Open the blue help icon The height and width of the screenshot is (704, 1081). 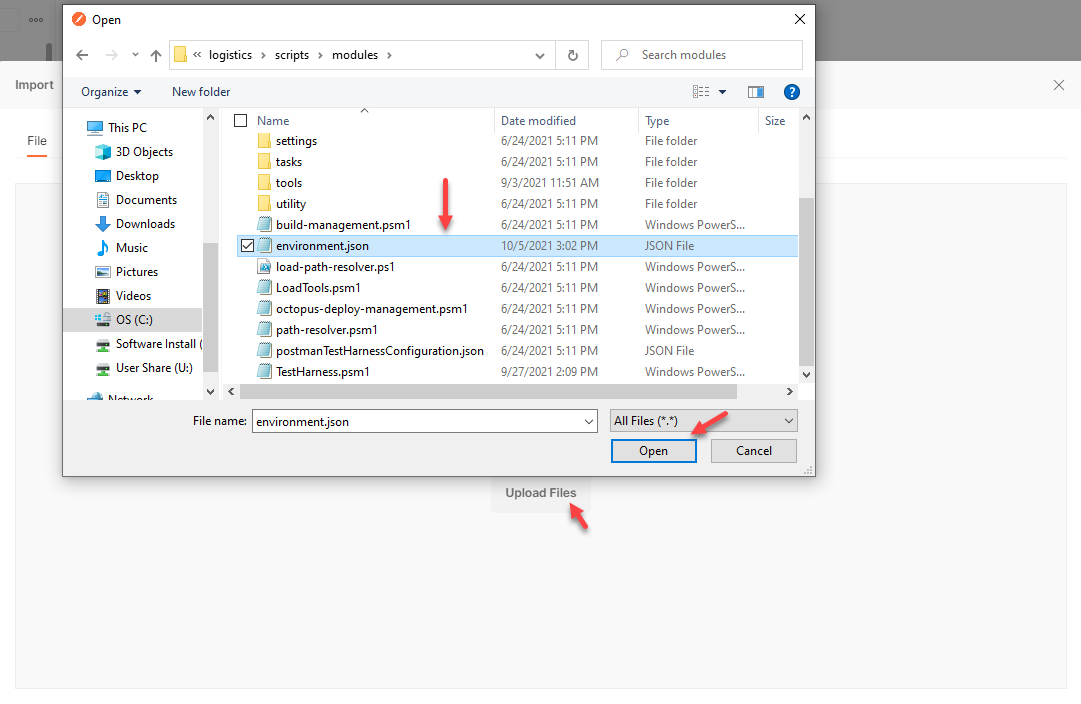(x=791, y=92)
